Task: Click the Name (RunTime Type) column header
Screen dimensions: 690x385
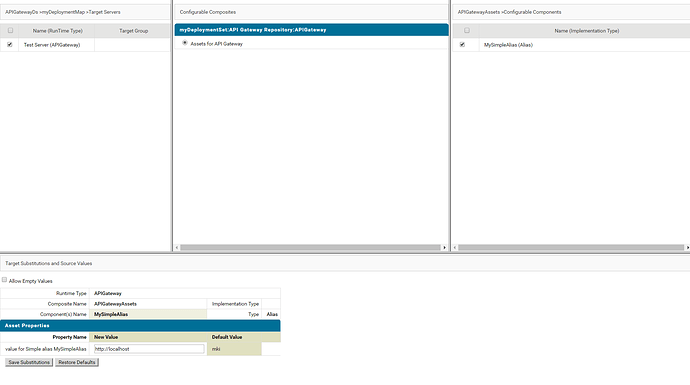Action: pos(58,31)
